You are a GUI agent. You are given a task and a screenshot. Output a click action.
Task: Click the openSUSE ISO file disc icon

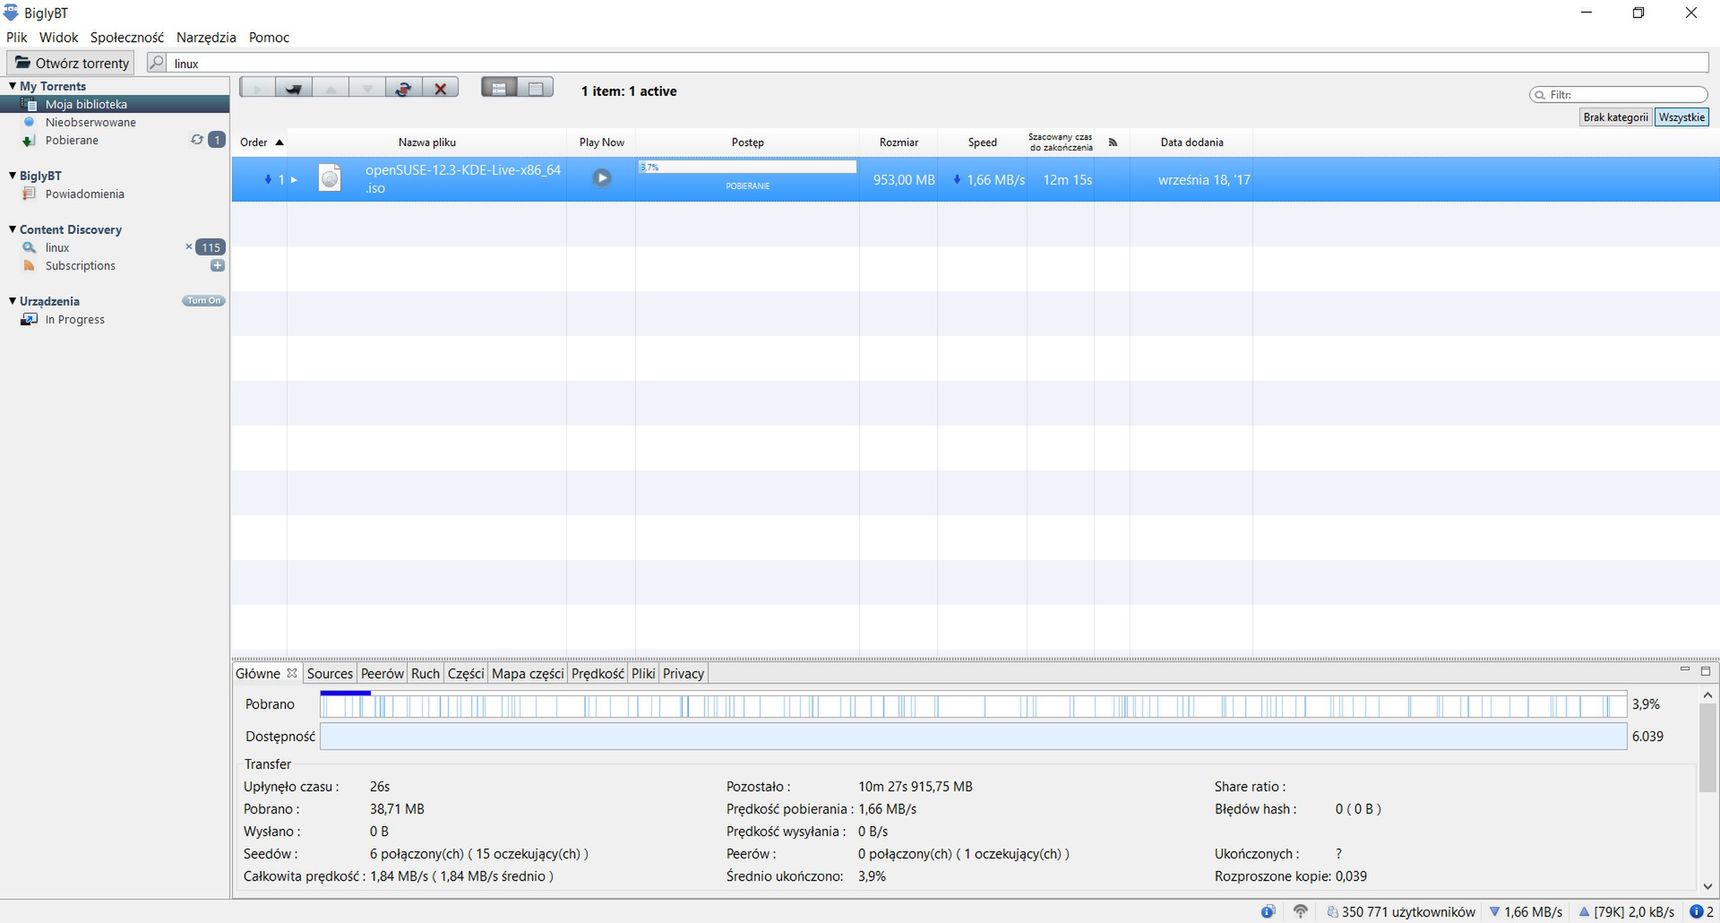[x=329, y=179]
